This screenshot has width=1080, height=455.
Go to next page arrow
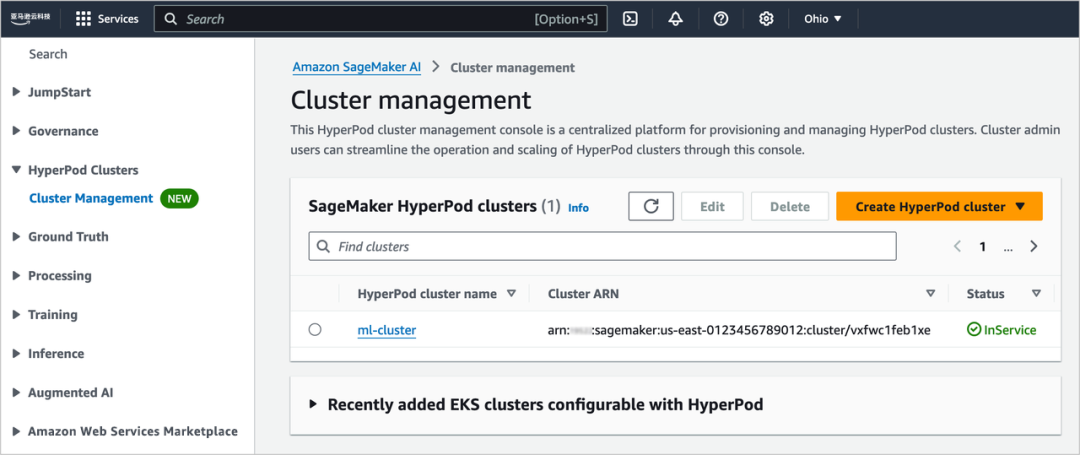coord(1034,246)
